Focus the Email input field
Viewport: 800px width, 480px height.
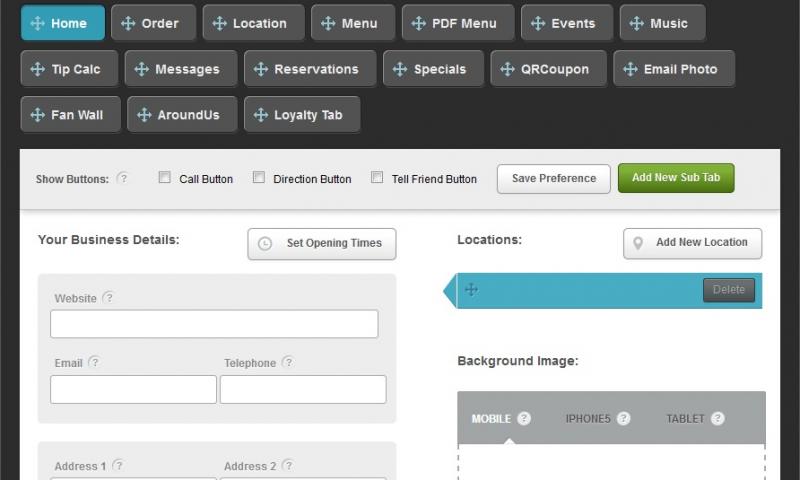(133, 389)
